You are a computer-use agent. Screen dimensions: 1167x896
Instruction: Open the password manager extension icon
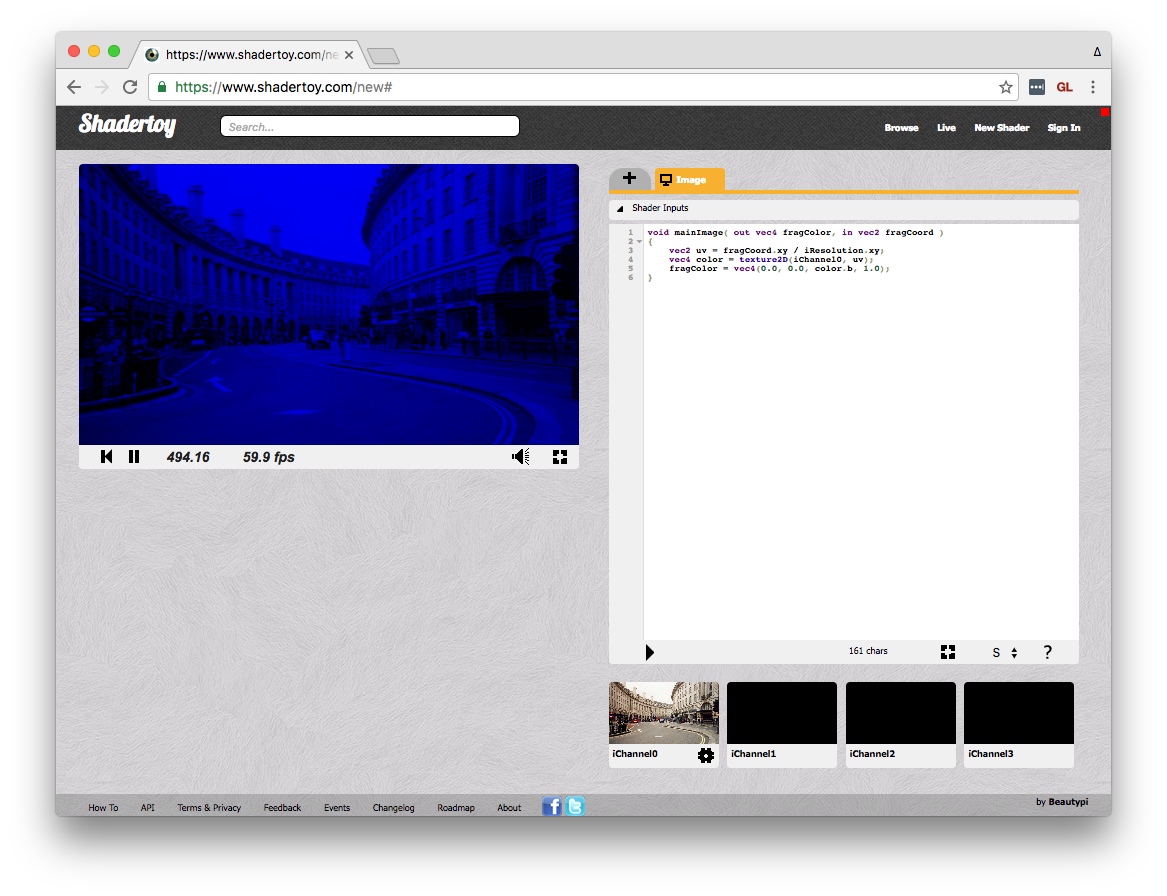point(1037,87)
